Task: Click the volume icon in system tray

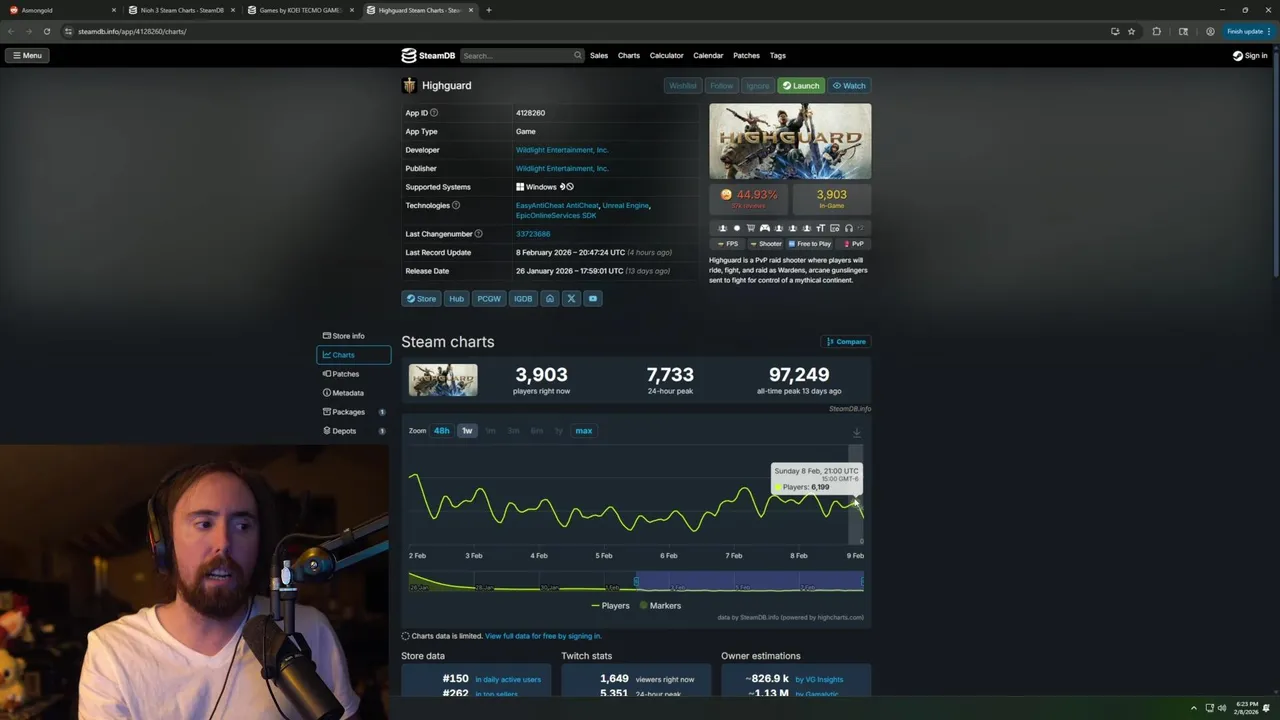Action: coord(1221,708)
